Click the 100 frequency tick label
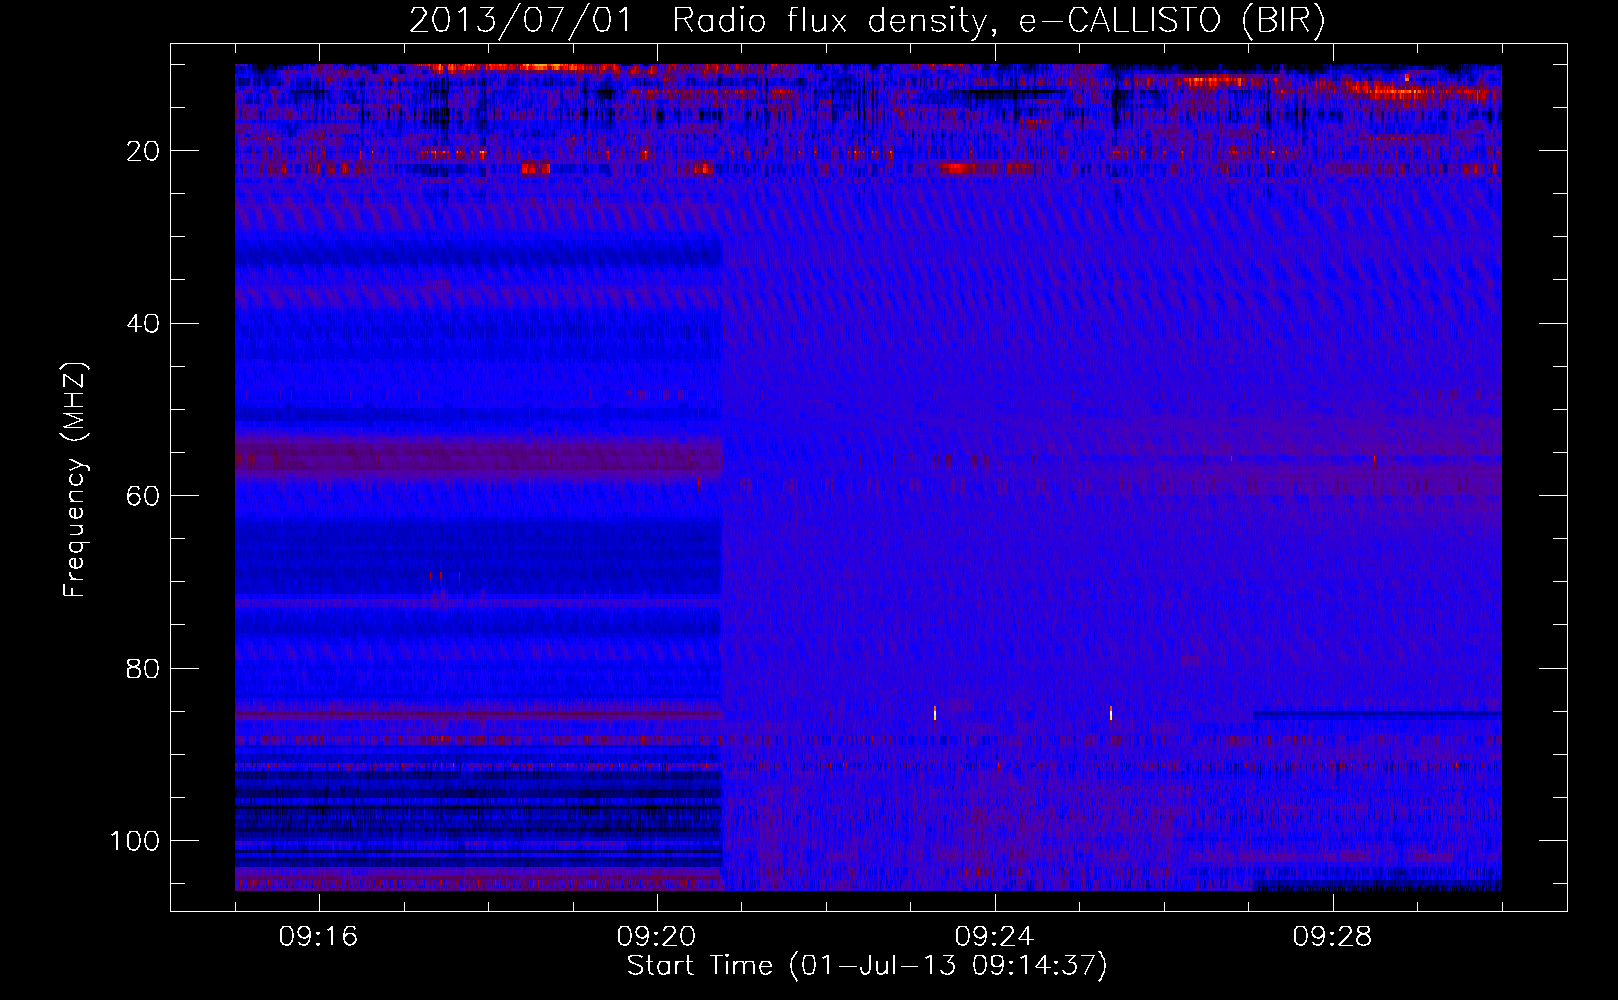This screenshot has width=1618, height=1000. (135, 841)
